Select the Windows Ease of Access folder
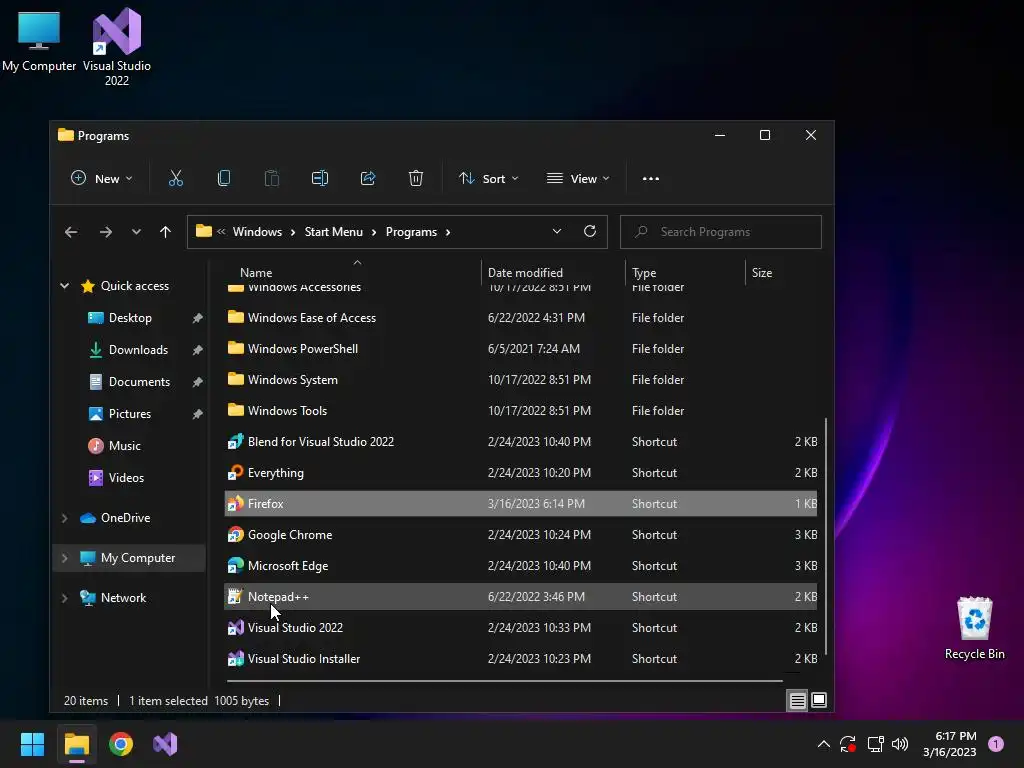The image size is (1024, 768). (520, 317)
